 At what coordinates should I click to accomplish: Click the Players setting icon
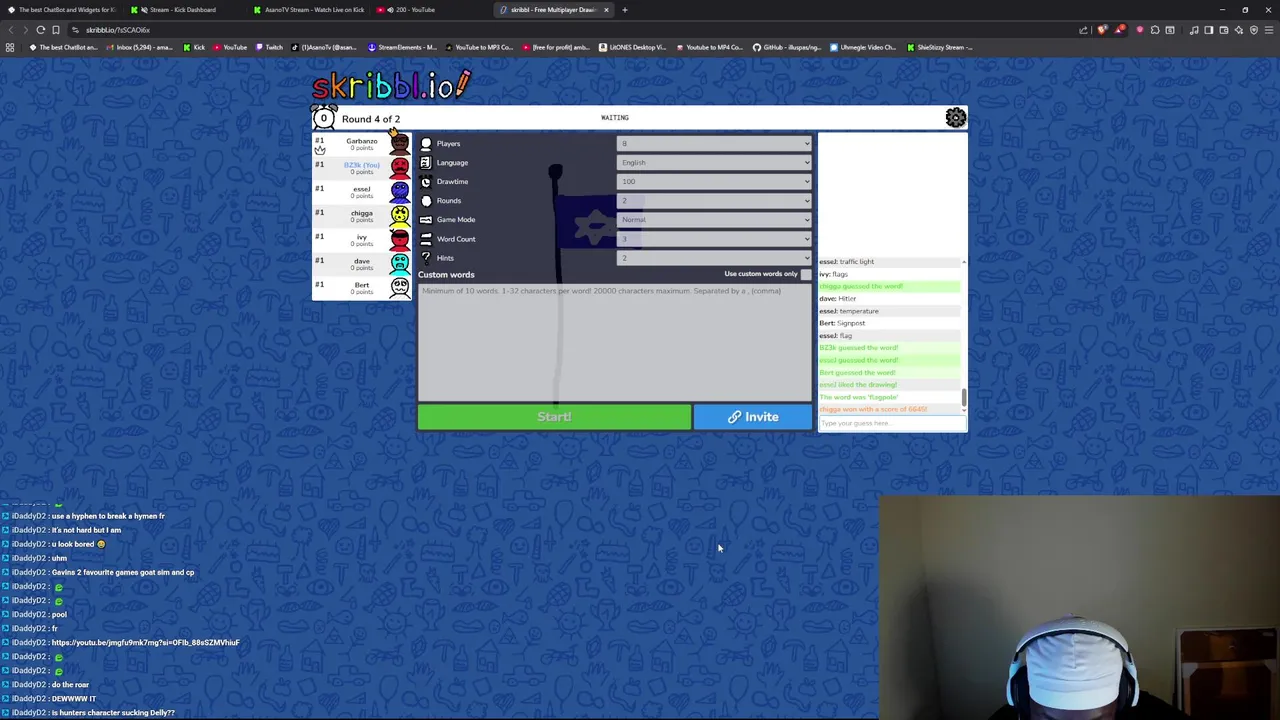click(x=426, y=144)
